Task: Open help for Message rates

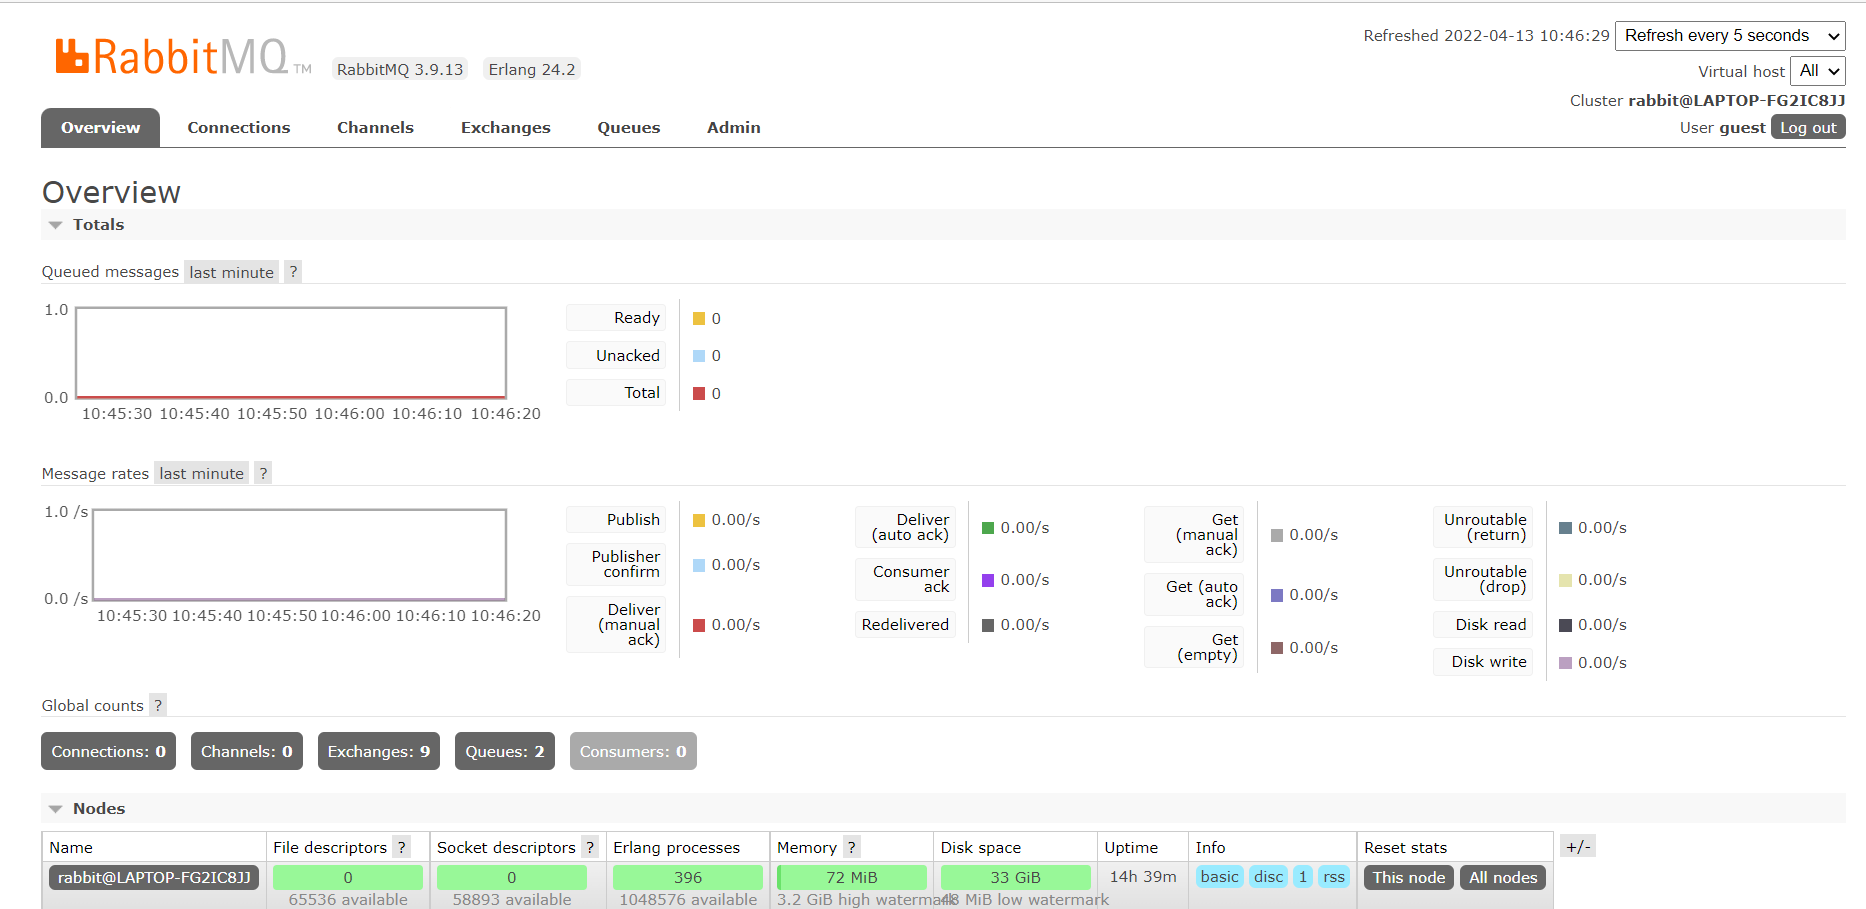Action: click(x=263, y=473)
